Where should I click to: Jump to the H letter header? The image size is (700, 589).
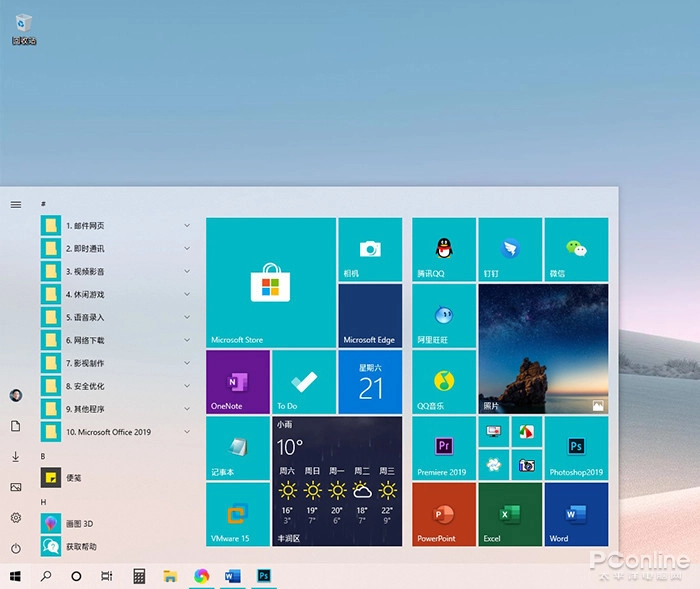pyautogui.click(x=43, y=502)
